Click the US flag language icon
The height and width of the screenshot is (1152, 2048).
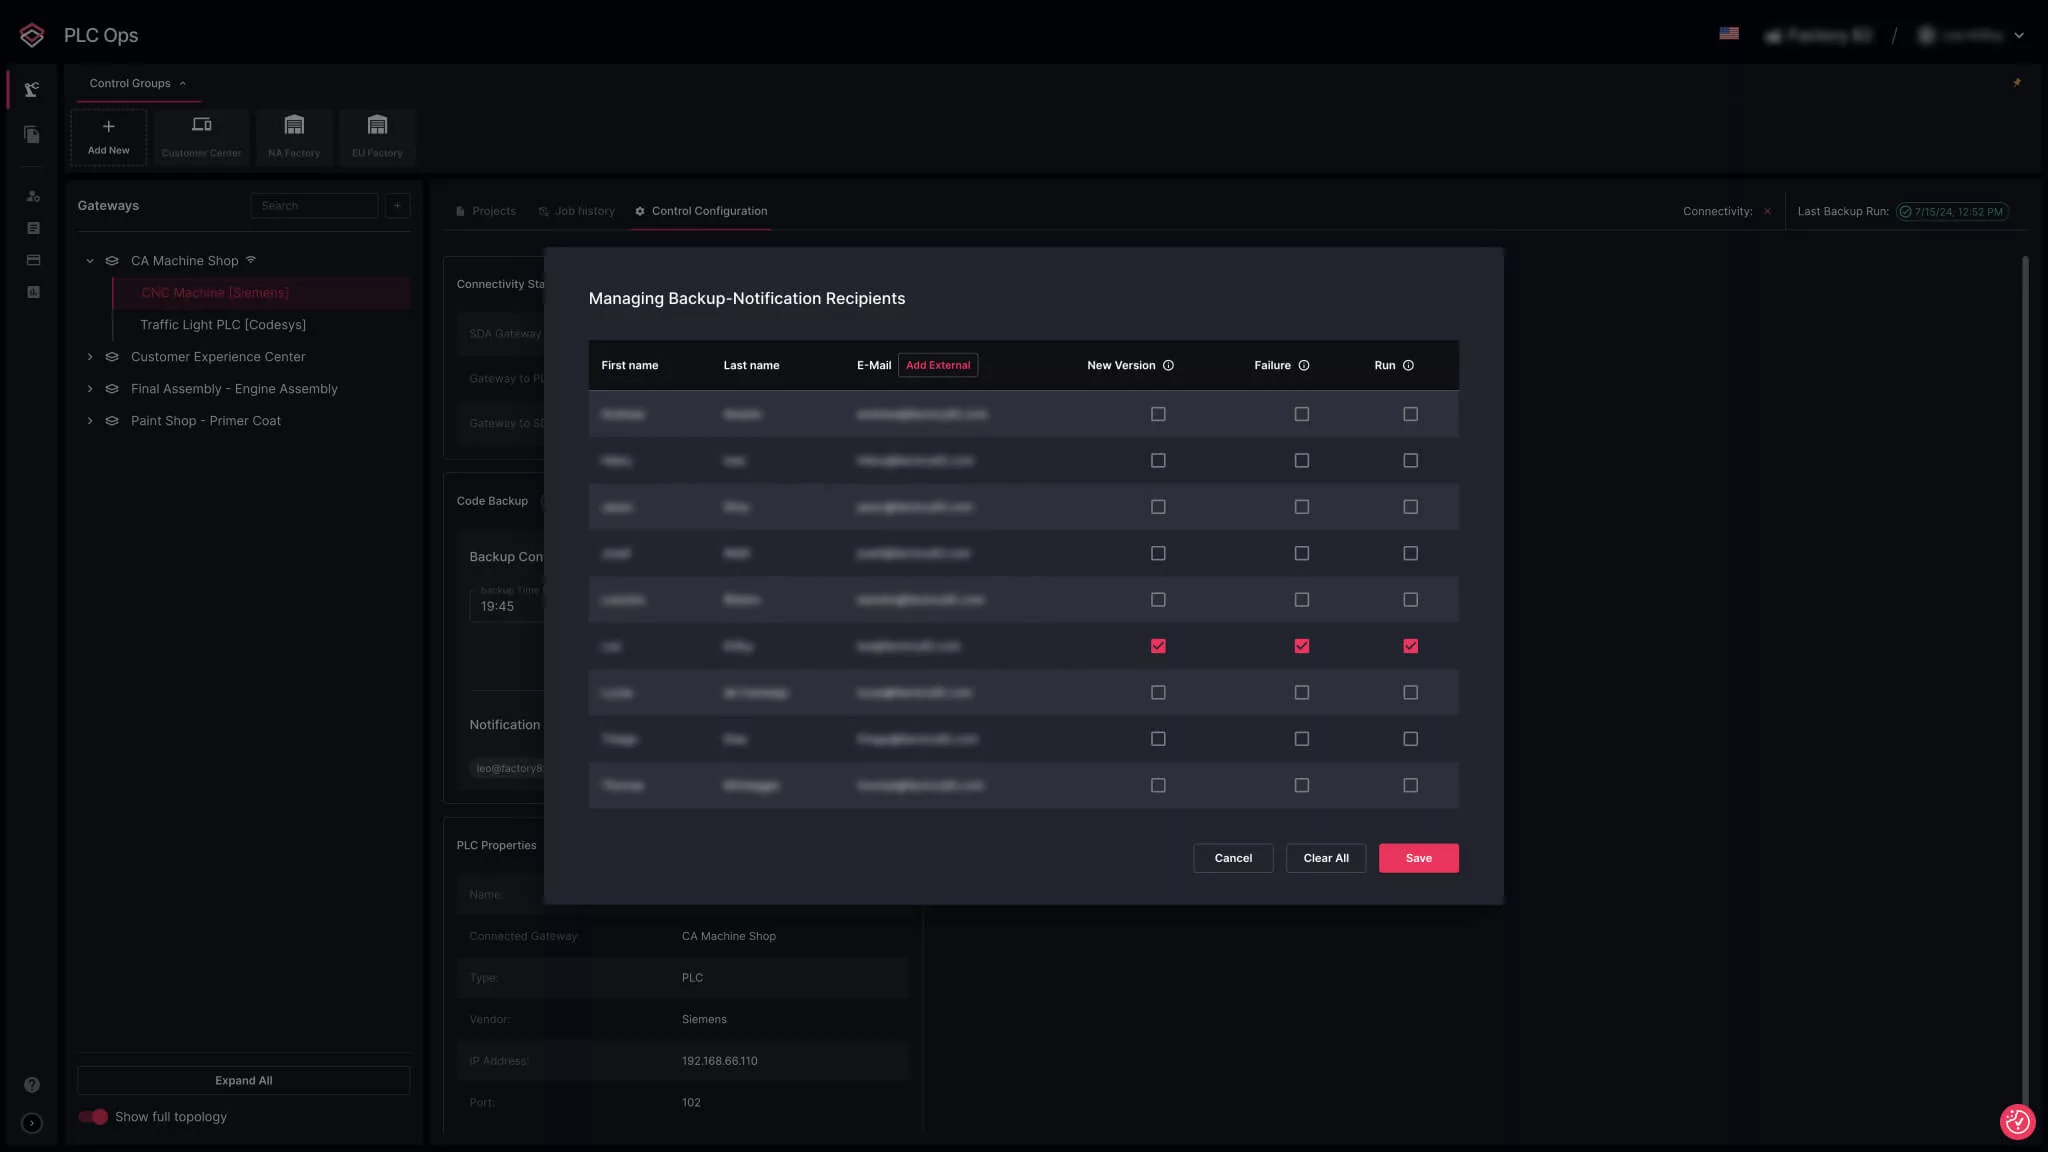click(1729, 34)
